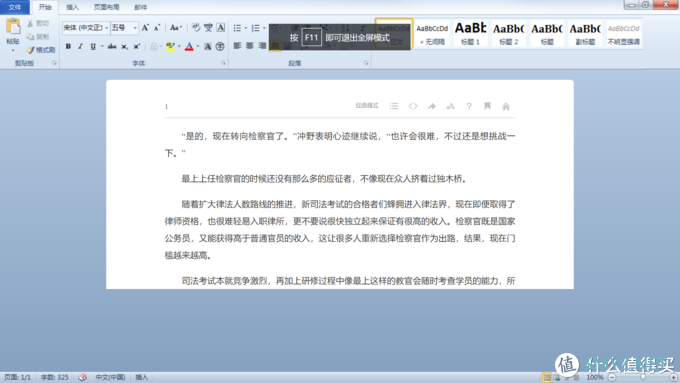Viewport: 680px width, 383px height.
Task: Open the font size box showing 五号
Action: (124, 28)
